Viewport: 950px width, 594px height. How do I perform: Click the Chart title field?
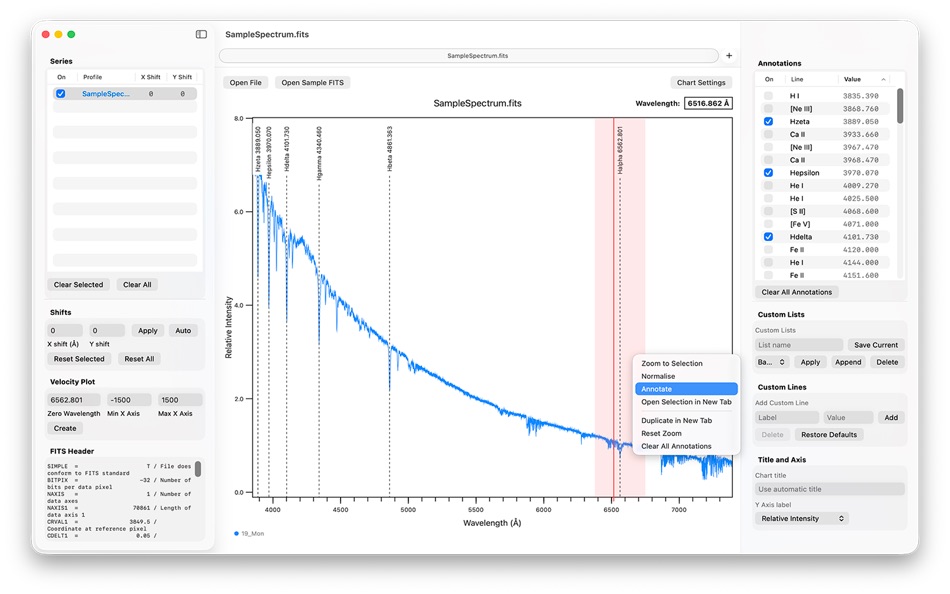[x=829, y=489]
